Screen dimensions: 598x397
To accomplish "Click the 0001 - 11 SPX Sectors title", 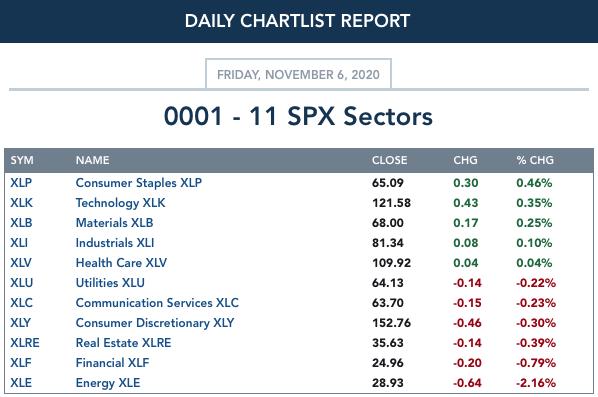I will click(298, 116).
